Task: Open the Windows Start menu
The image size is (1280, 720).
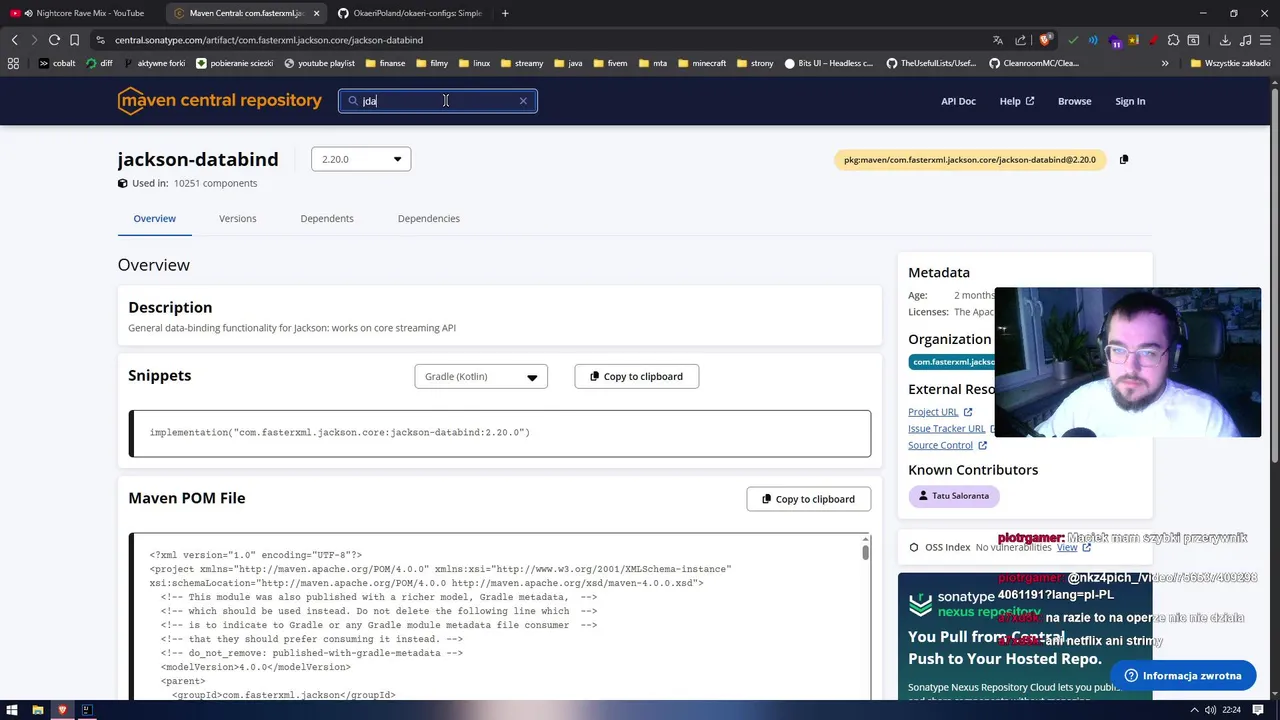Action: [x=13, y=710]
